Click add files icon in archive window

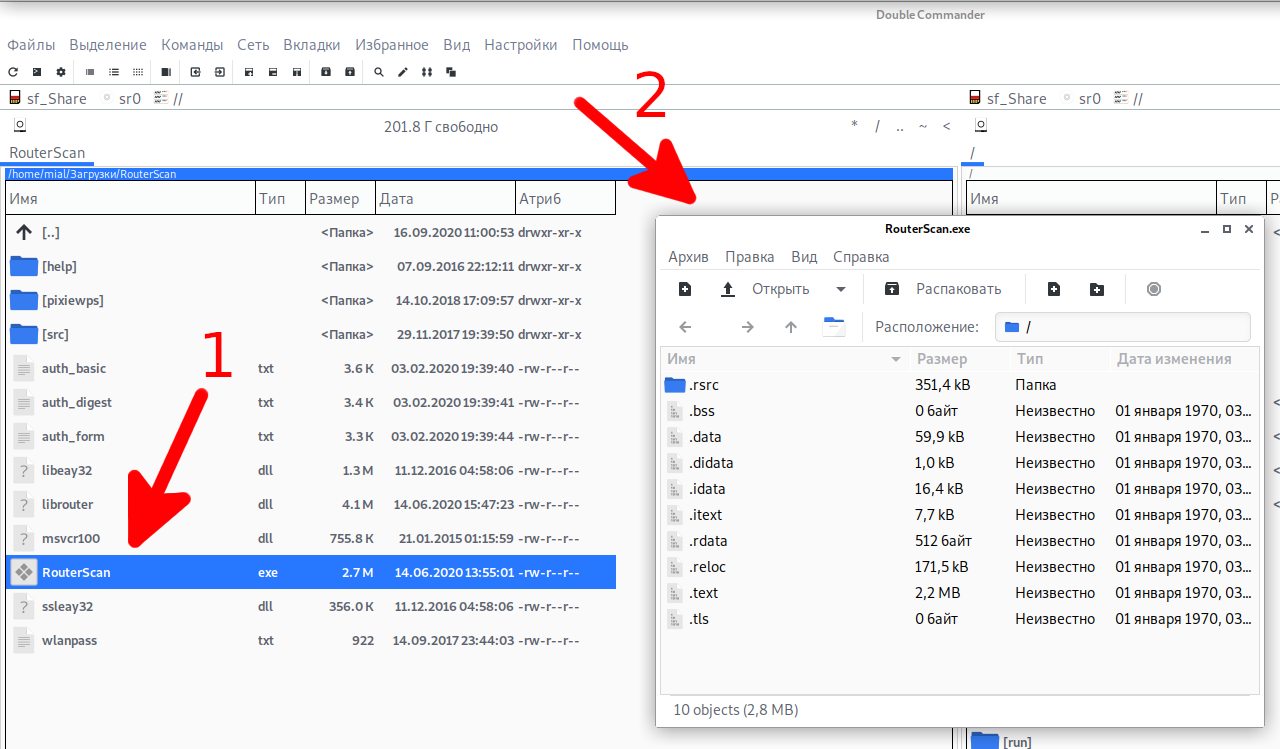tap(1054, 289)
